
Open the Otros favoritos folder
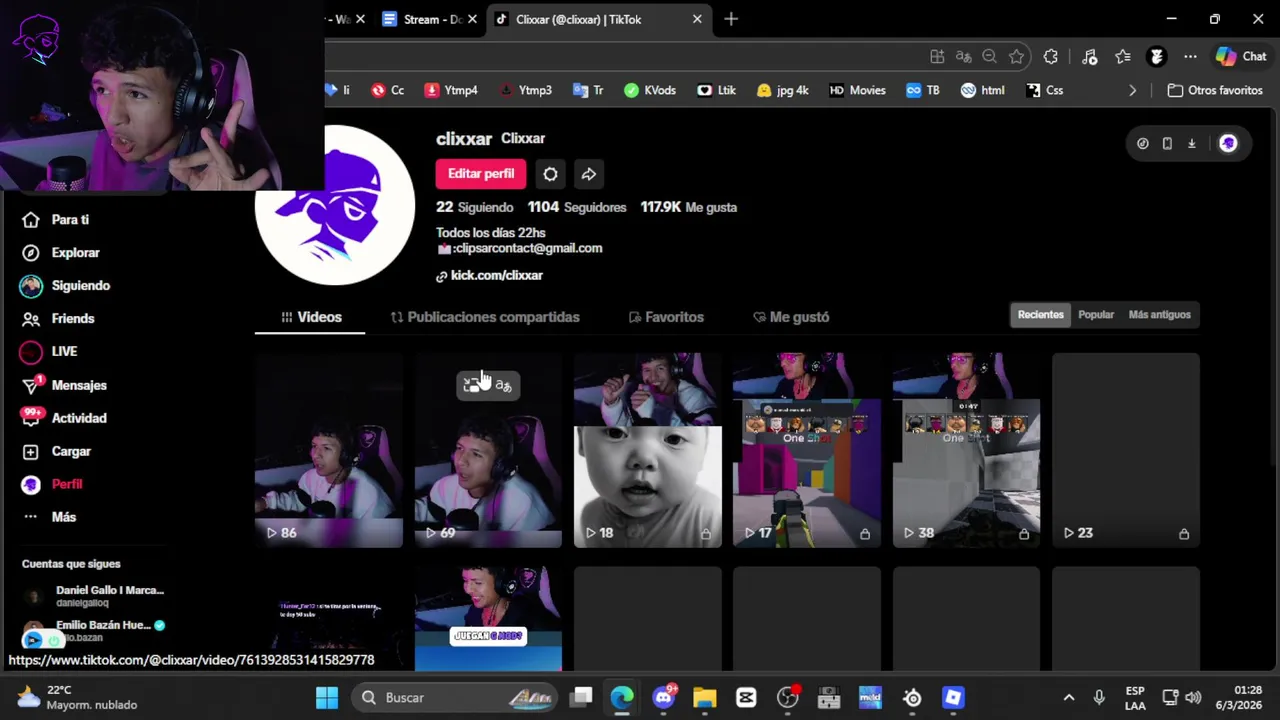coord(1215,90)
